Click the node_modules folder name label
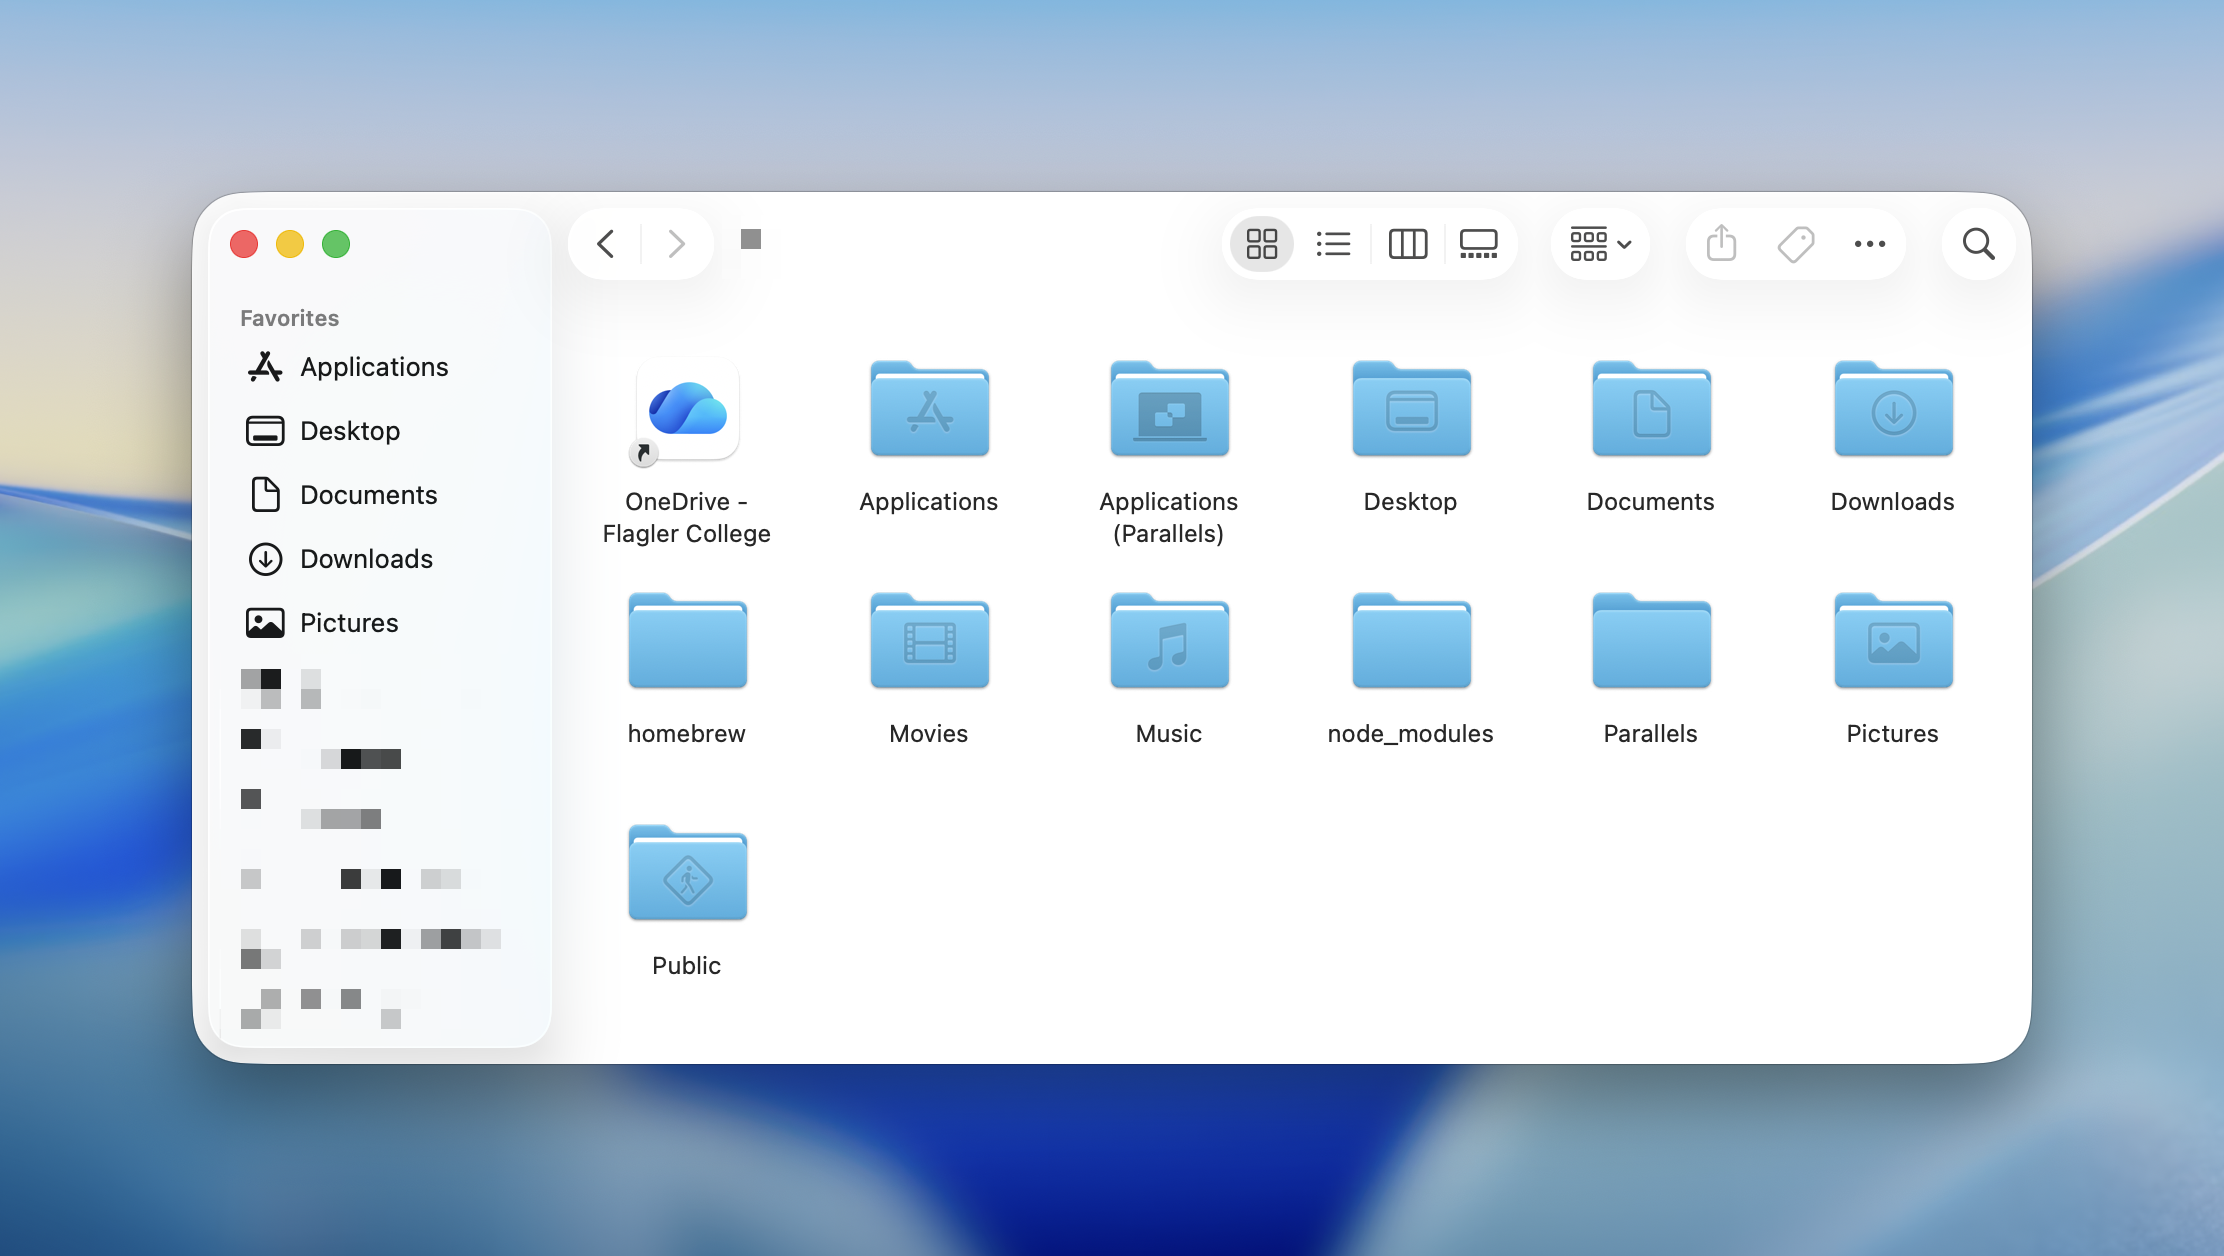 (1410, 734)
